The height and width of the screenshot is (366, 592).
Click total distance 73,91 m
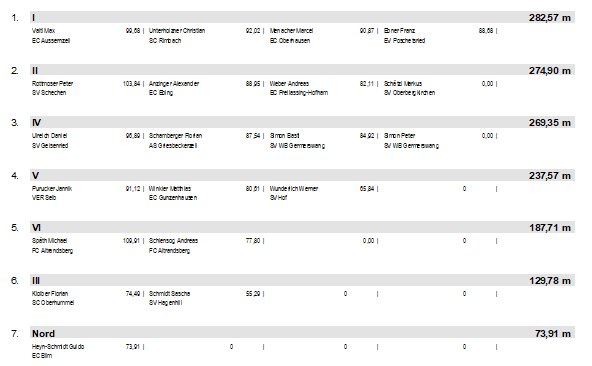[553, 334]
